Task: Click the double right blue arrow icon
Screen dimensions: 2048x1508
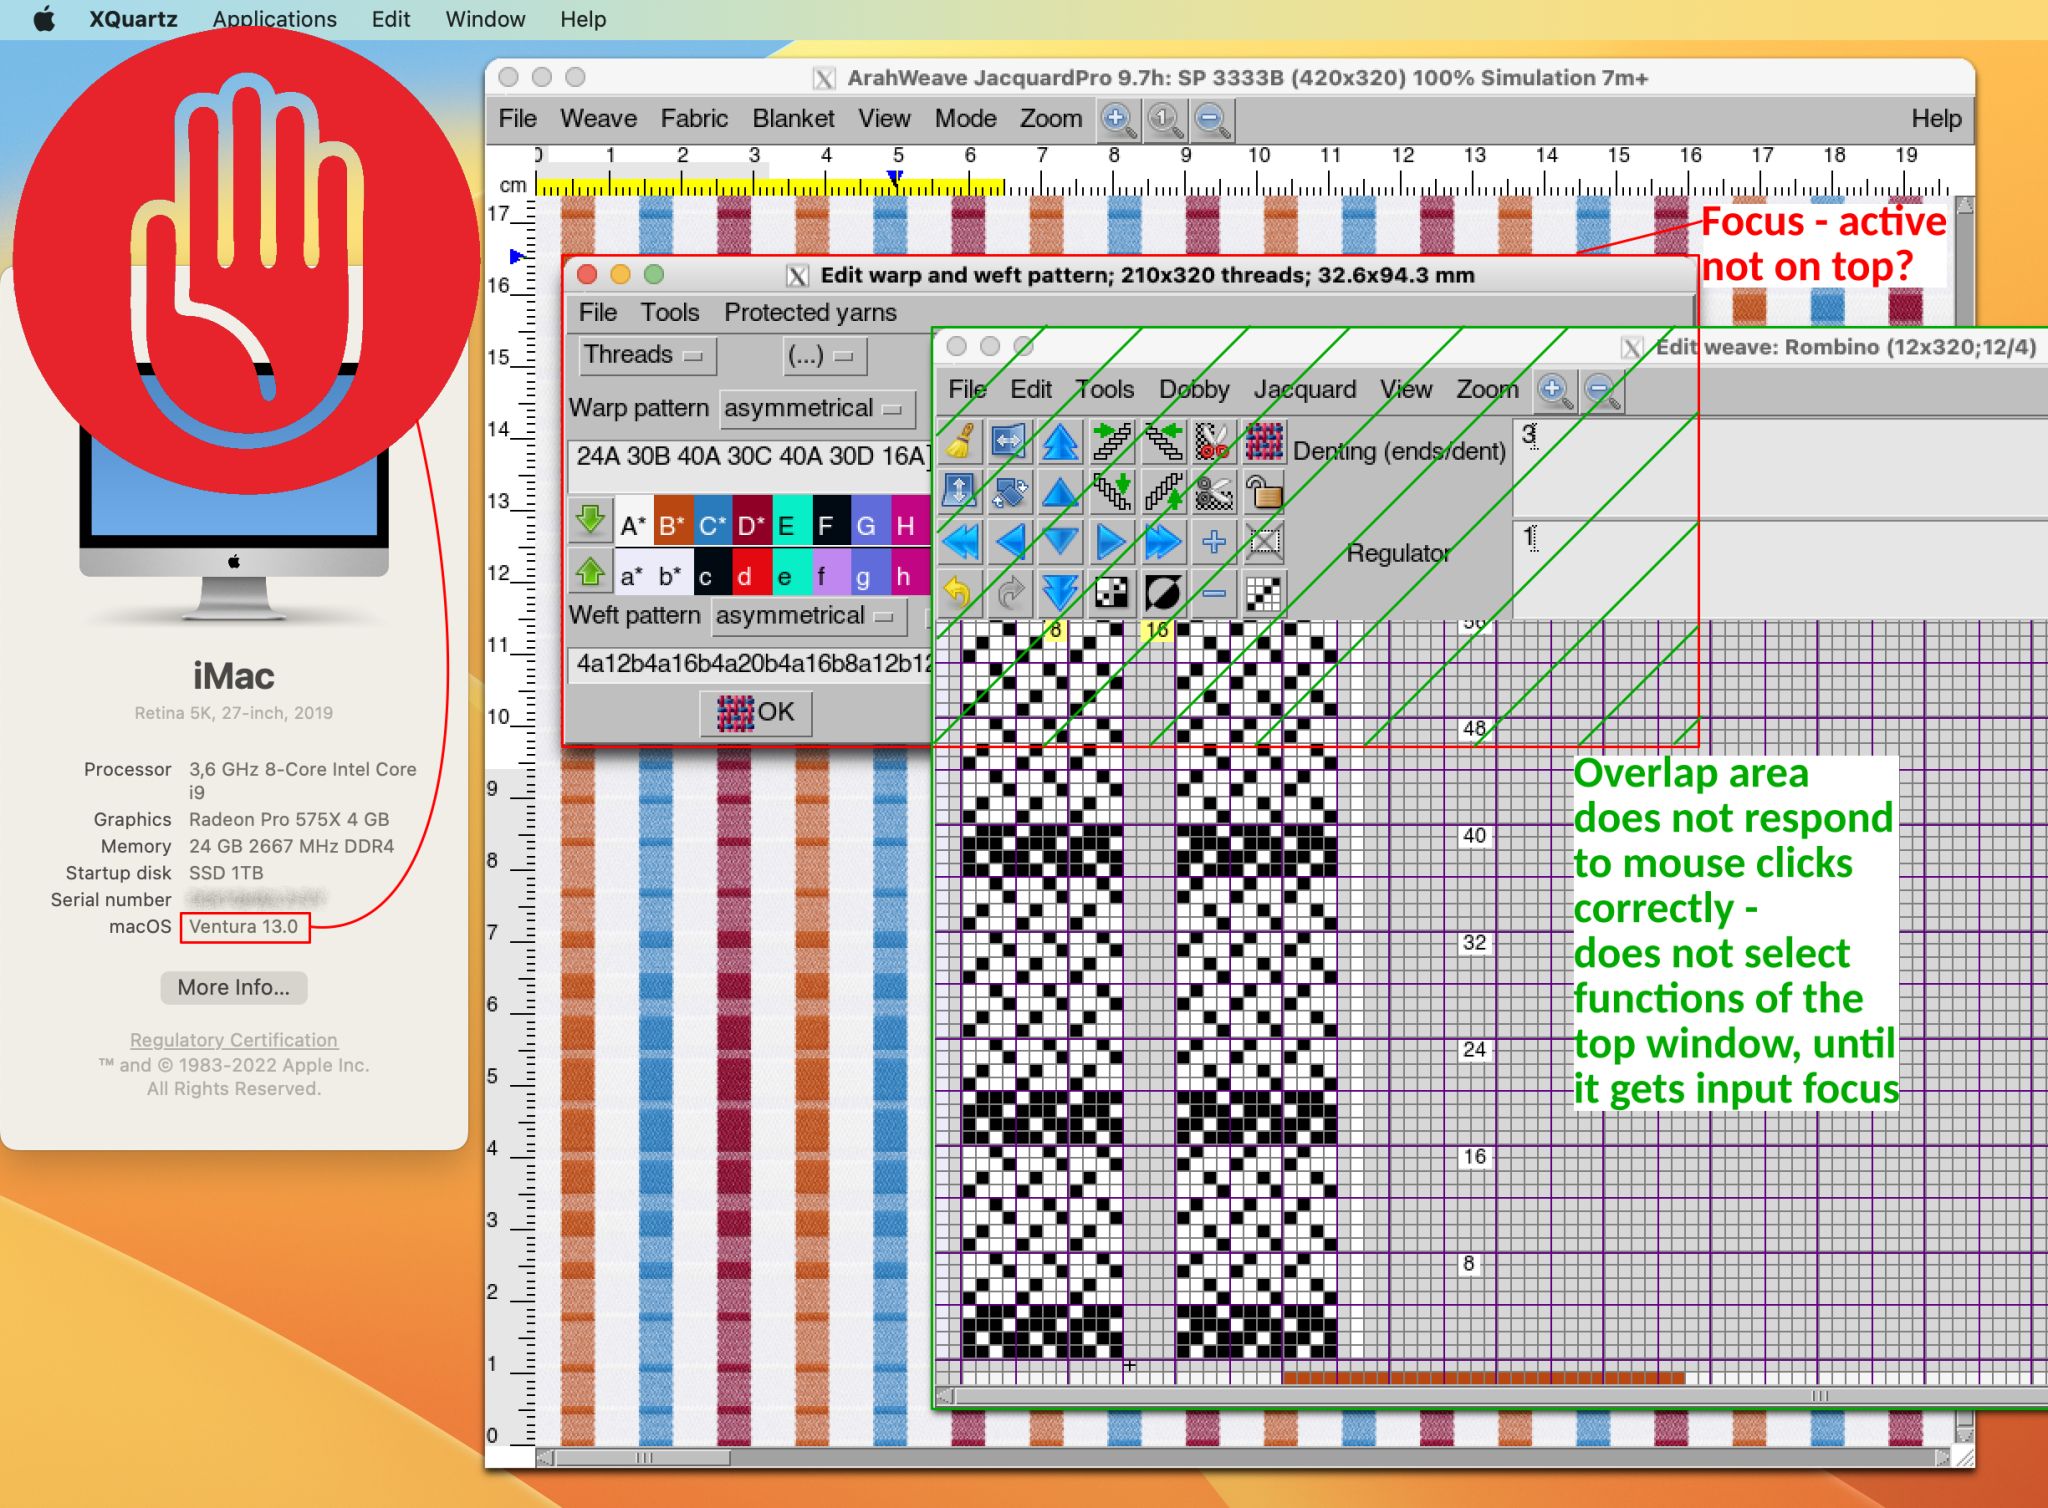Action: tap(1162, 543)
